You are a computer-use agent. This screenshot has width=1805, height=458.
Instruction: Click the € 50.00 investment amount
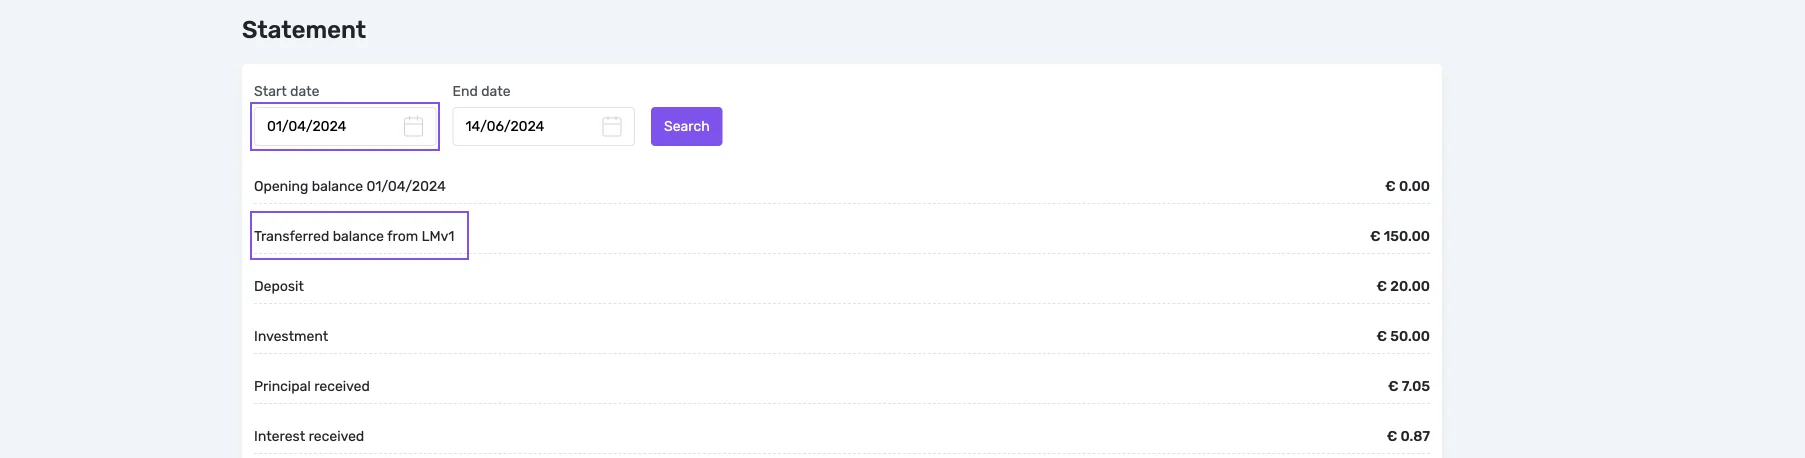pos(1402,336)
